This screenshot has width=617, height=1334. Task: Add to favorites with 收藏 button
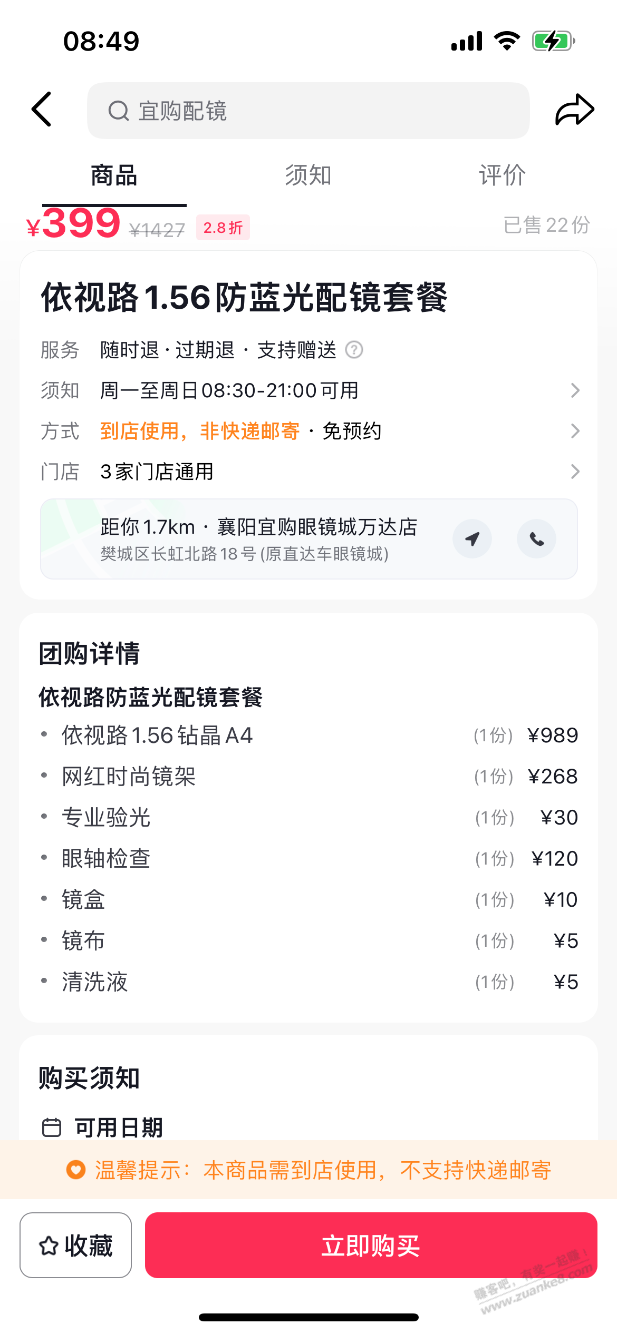click(76, 1245)
